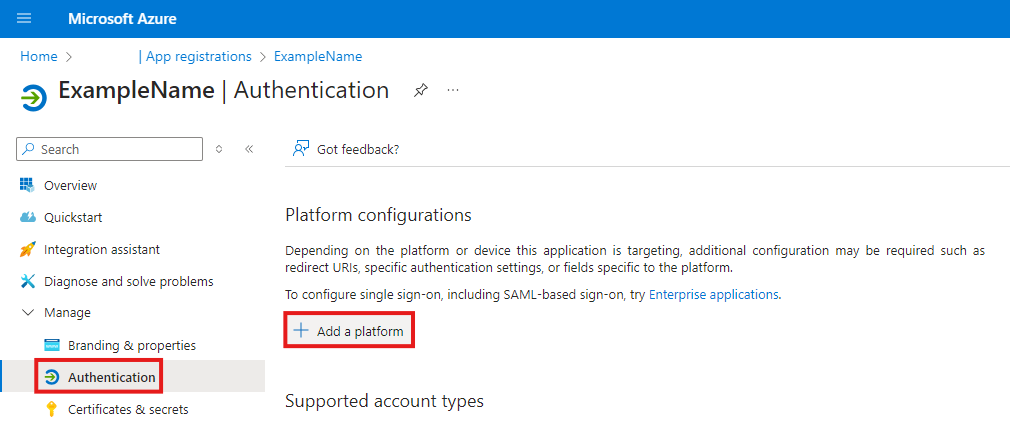Pin the Authentication blade
1010x421 pixels.
pyautogui.click(x=421, y=91)
